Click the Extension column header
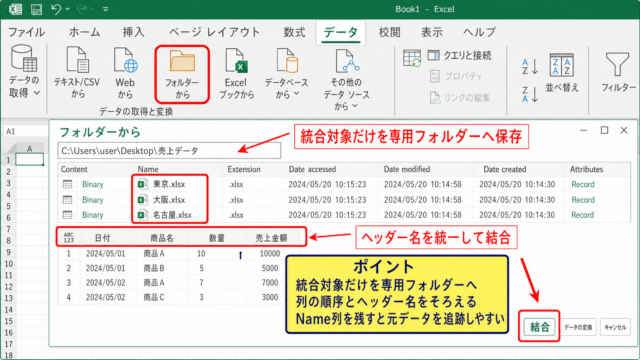 point(244,169)
